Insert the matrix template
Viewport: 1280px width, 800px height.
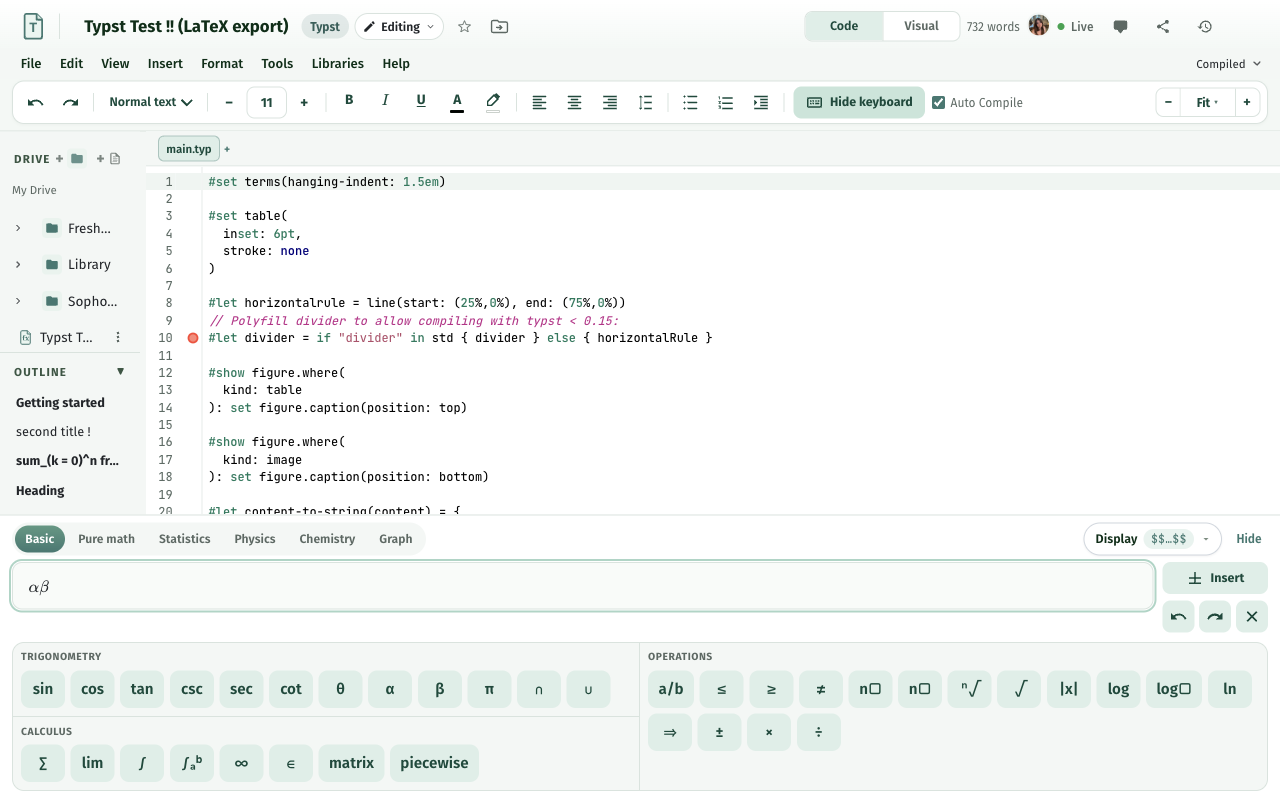352,763
